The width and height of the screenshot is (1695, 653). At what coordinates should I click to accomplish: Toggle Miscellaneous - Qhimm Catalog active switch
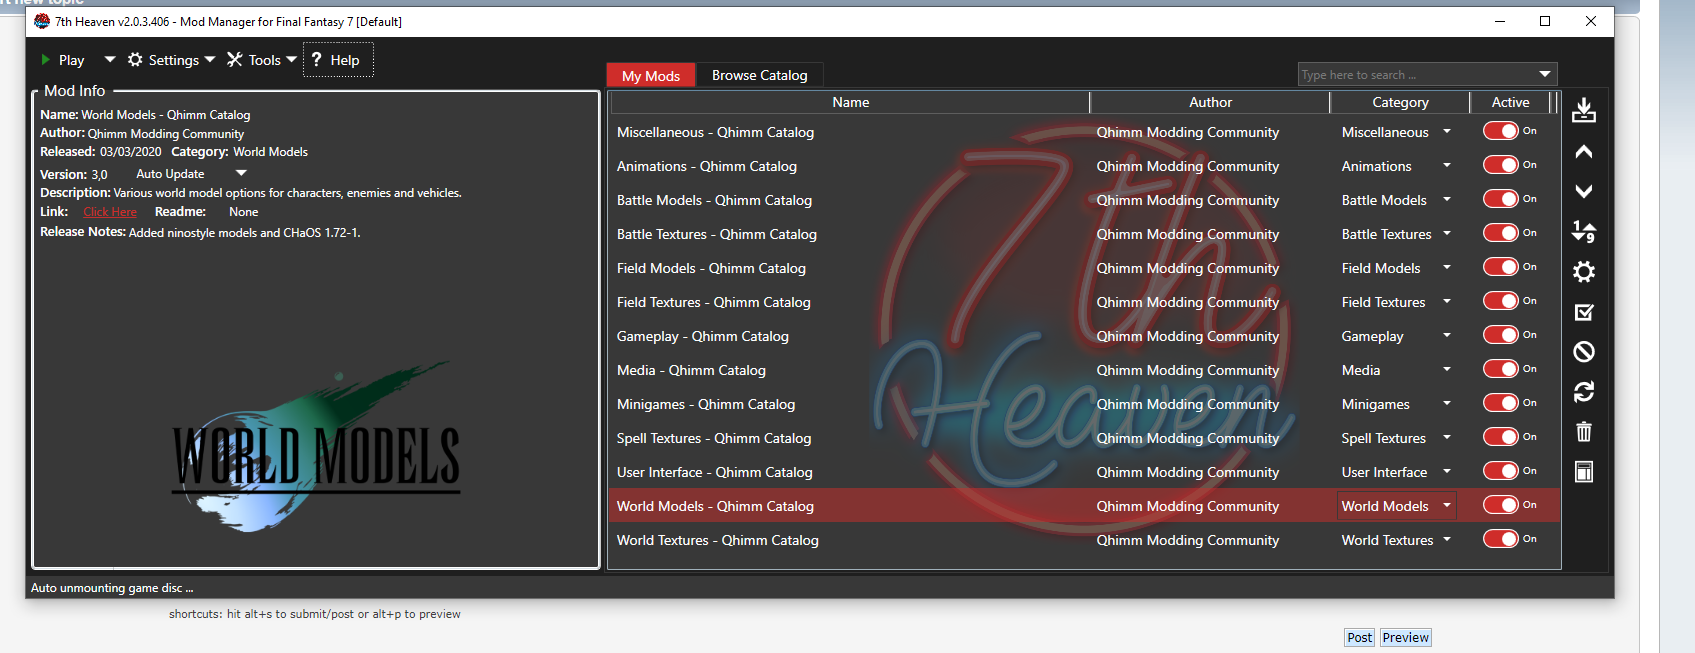tap(1501, 131)
